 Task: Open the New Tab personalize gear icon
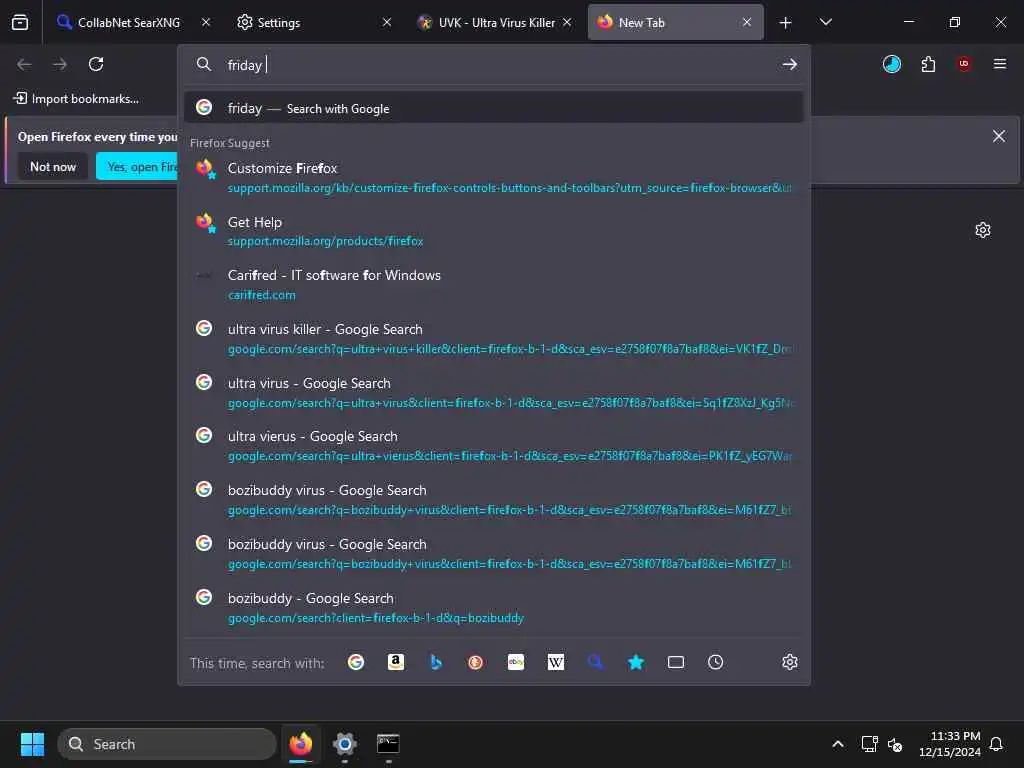click(x=983, y=230)
